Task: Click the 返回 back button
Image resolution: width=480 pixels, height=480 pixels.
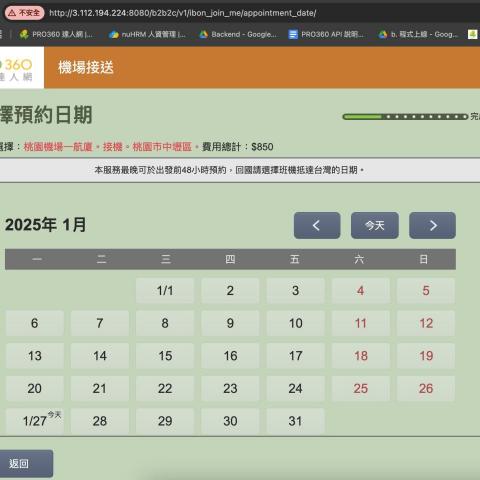Action: point(26,463)
